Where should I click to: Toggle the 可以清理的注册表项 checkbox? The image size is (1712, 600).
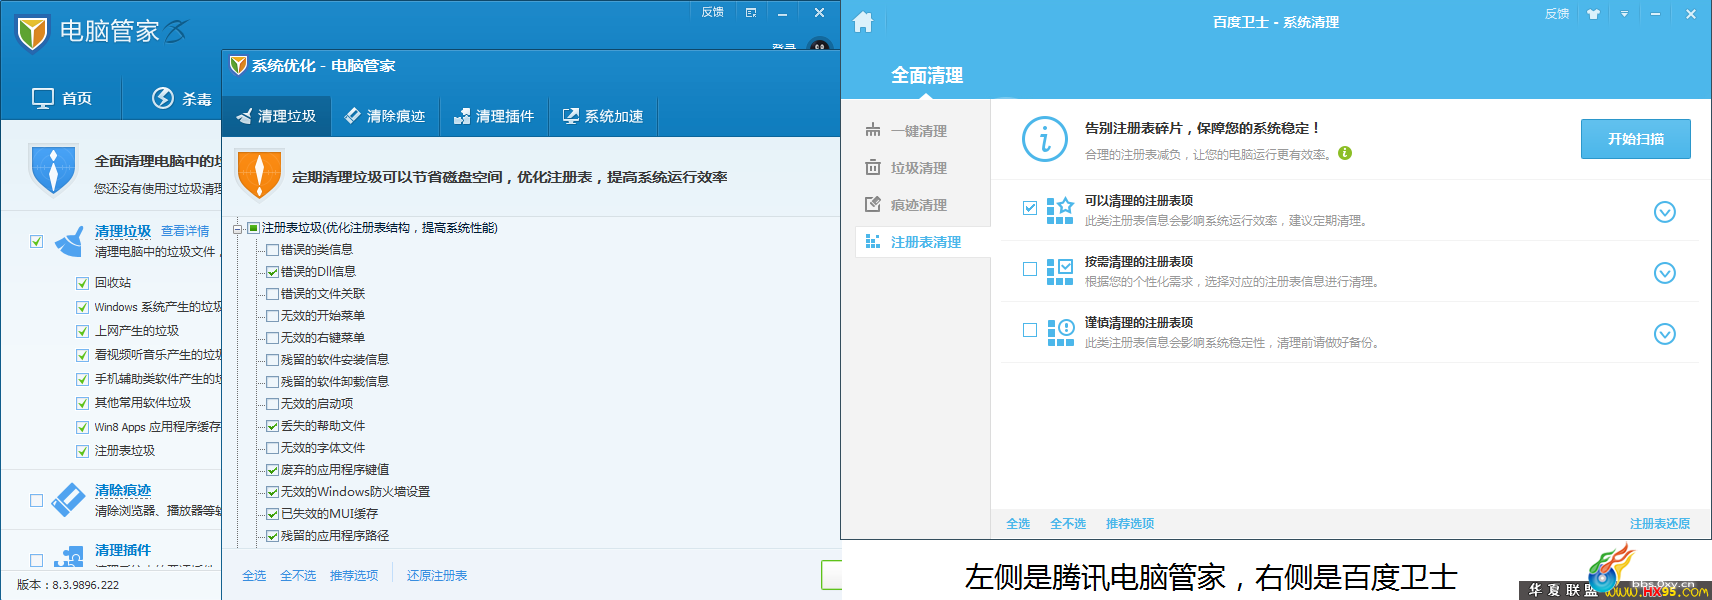[1030, 208]
